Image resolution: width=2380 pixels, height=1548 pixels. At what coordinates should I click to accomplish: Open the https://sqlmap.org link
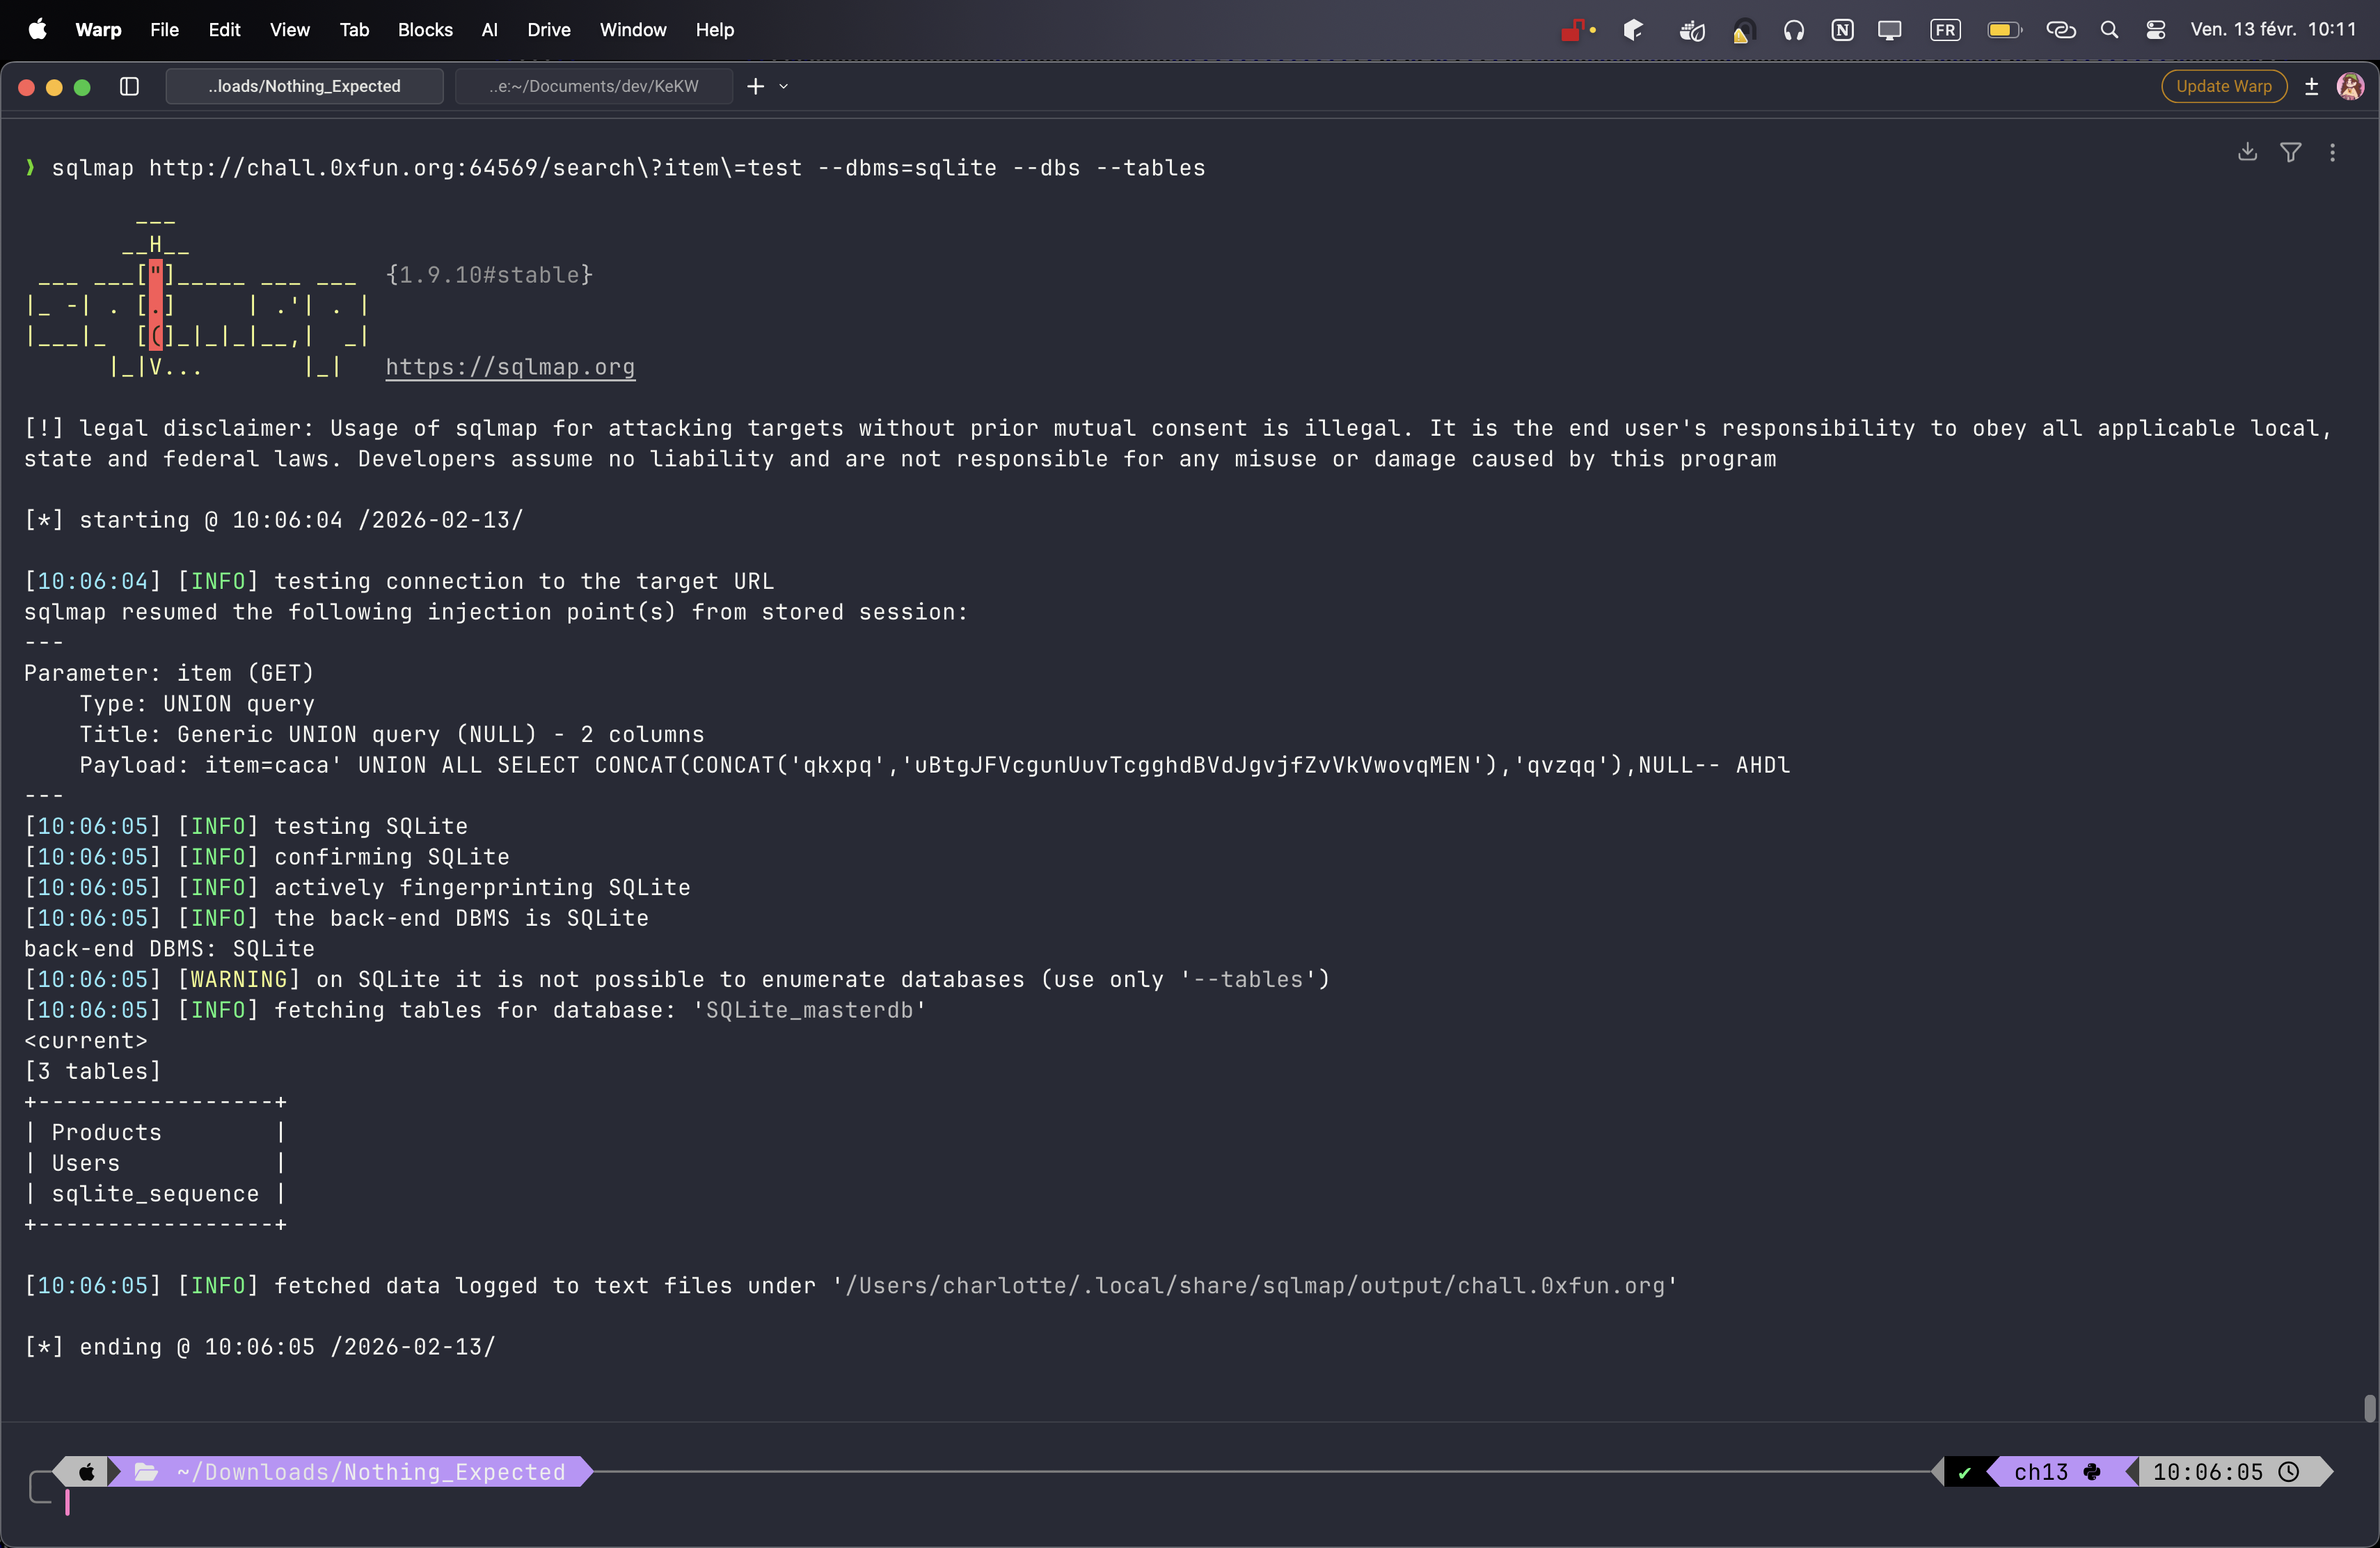[x=510, y=367]
